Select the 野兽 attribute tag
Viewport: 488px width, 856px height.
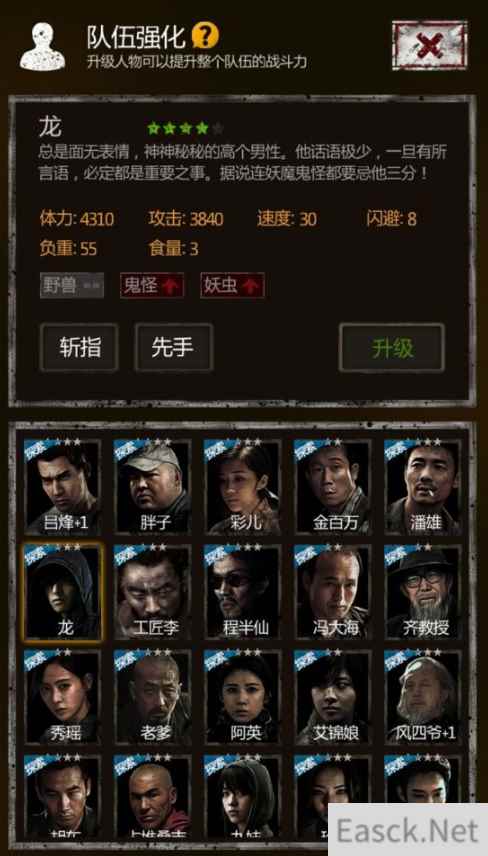point(72,285)
